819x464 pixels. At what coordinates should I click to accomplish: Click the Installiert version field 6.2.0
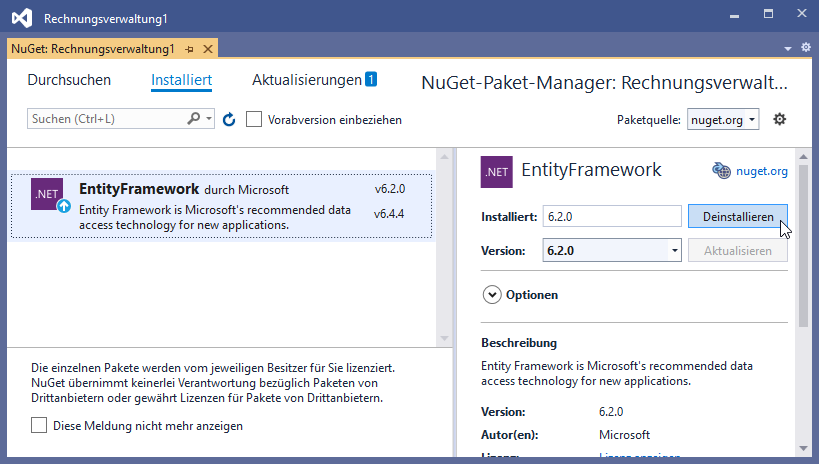[x=612, y=216]
